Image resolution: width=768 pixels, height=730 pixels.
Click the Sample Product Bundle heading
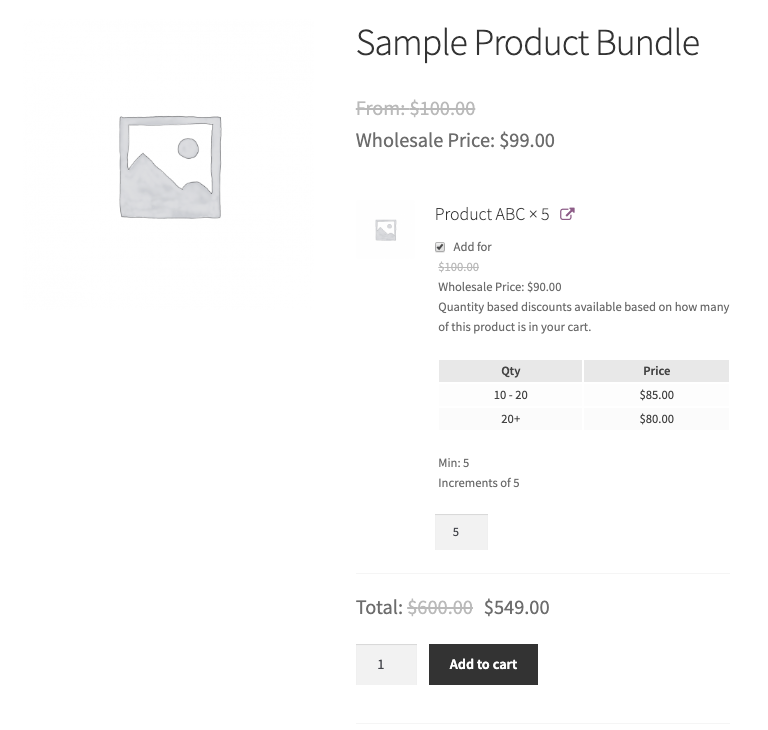pyautogui.click(x=527, y=43)
